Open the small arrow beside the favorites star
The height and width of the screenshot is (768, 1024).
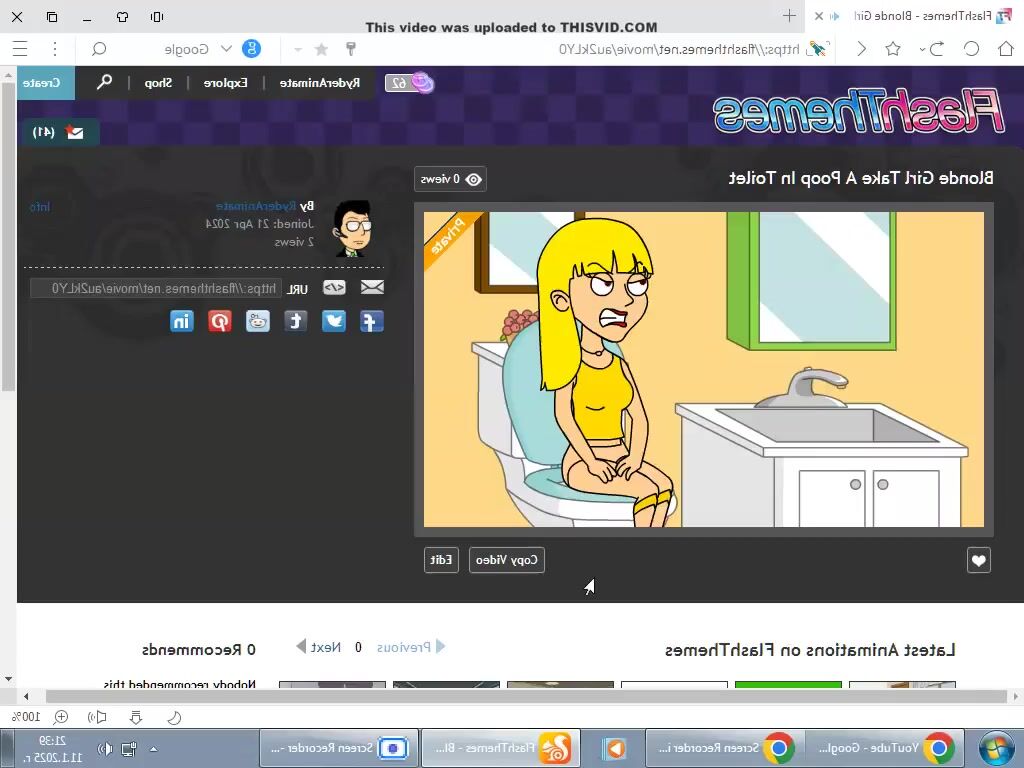coord(298,50)
